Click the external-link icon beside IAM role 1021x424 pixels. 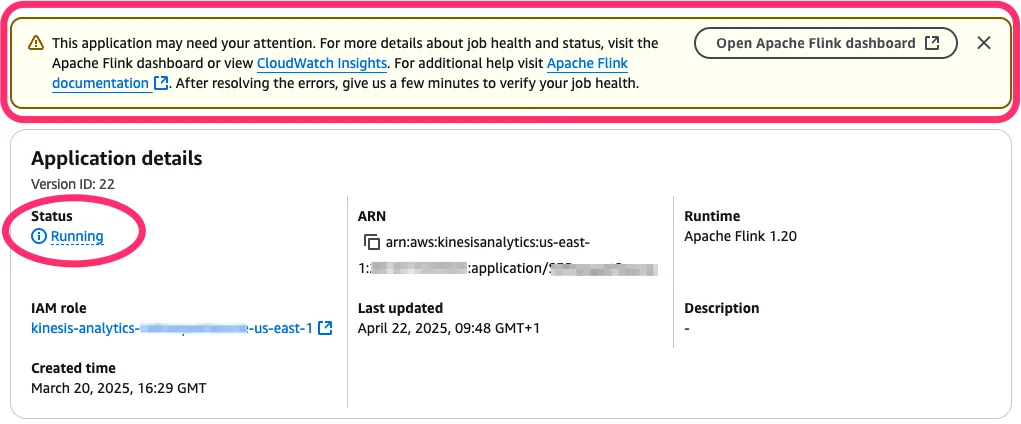[x=325, y=328]
